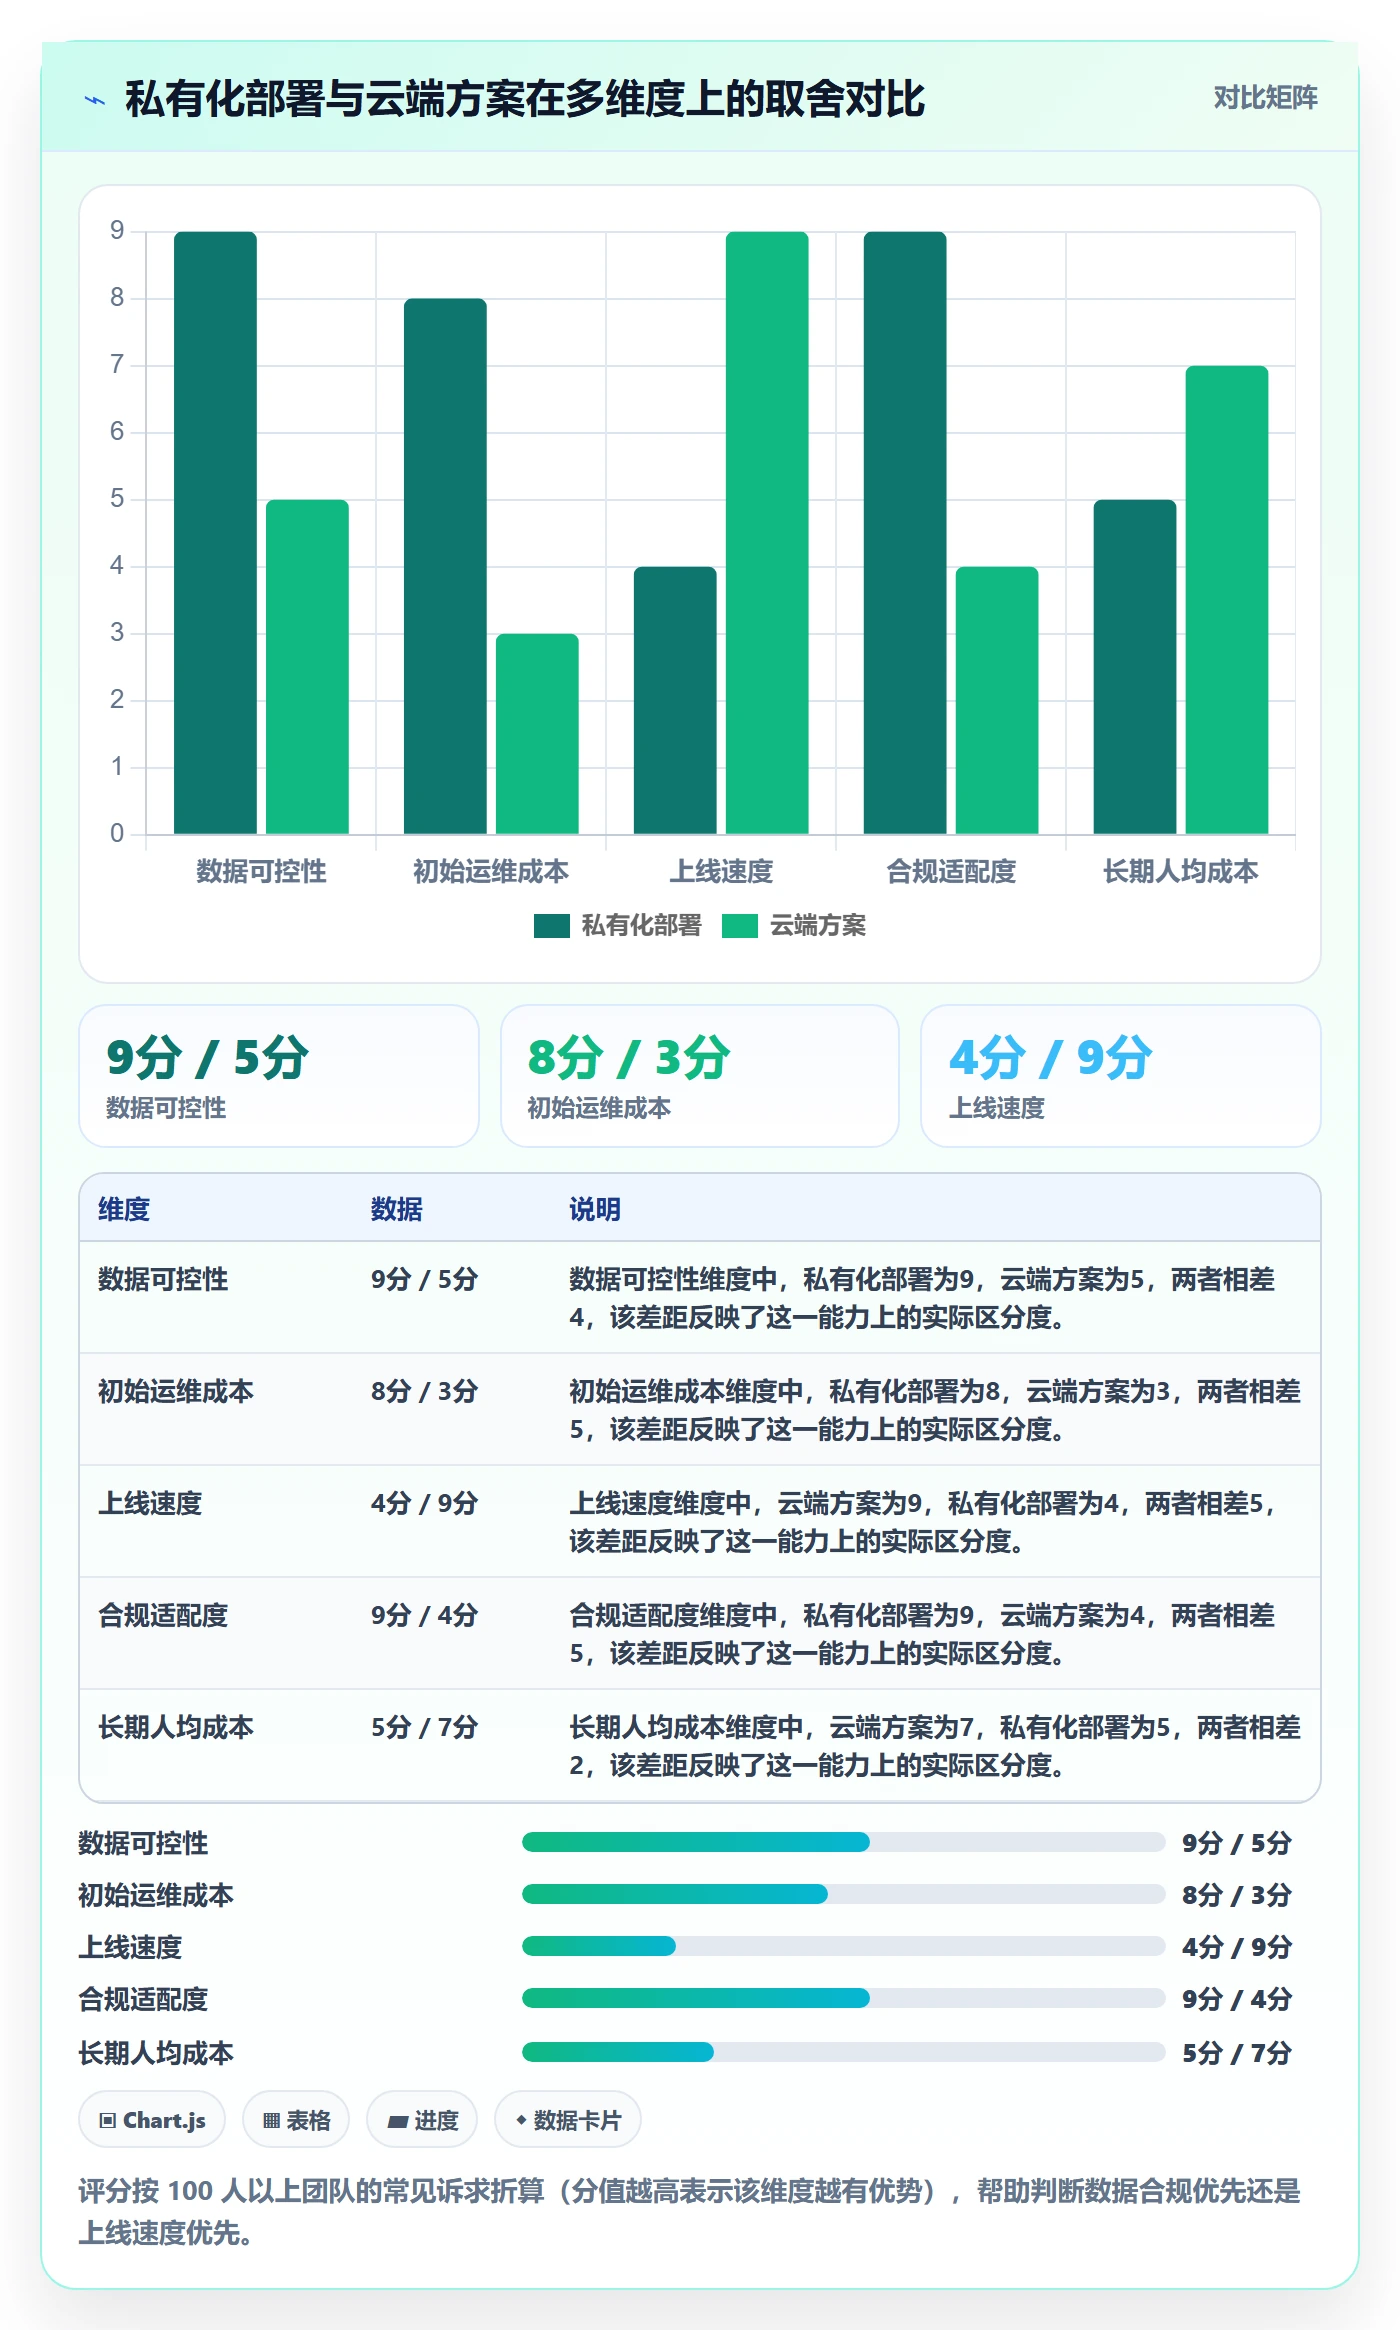Click the card title 私有化部署与云端方案在多维度上的取舍对比

(525, 99)
